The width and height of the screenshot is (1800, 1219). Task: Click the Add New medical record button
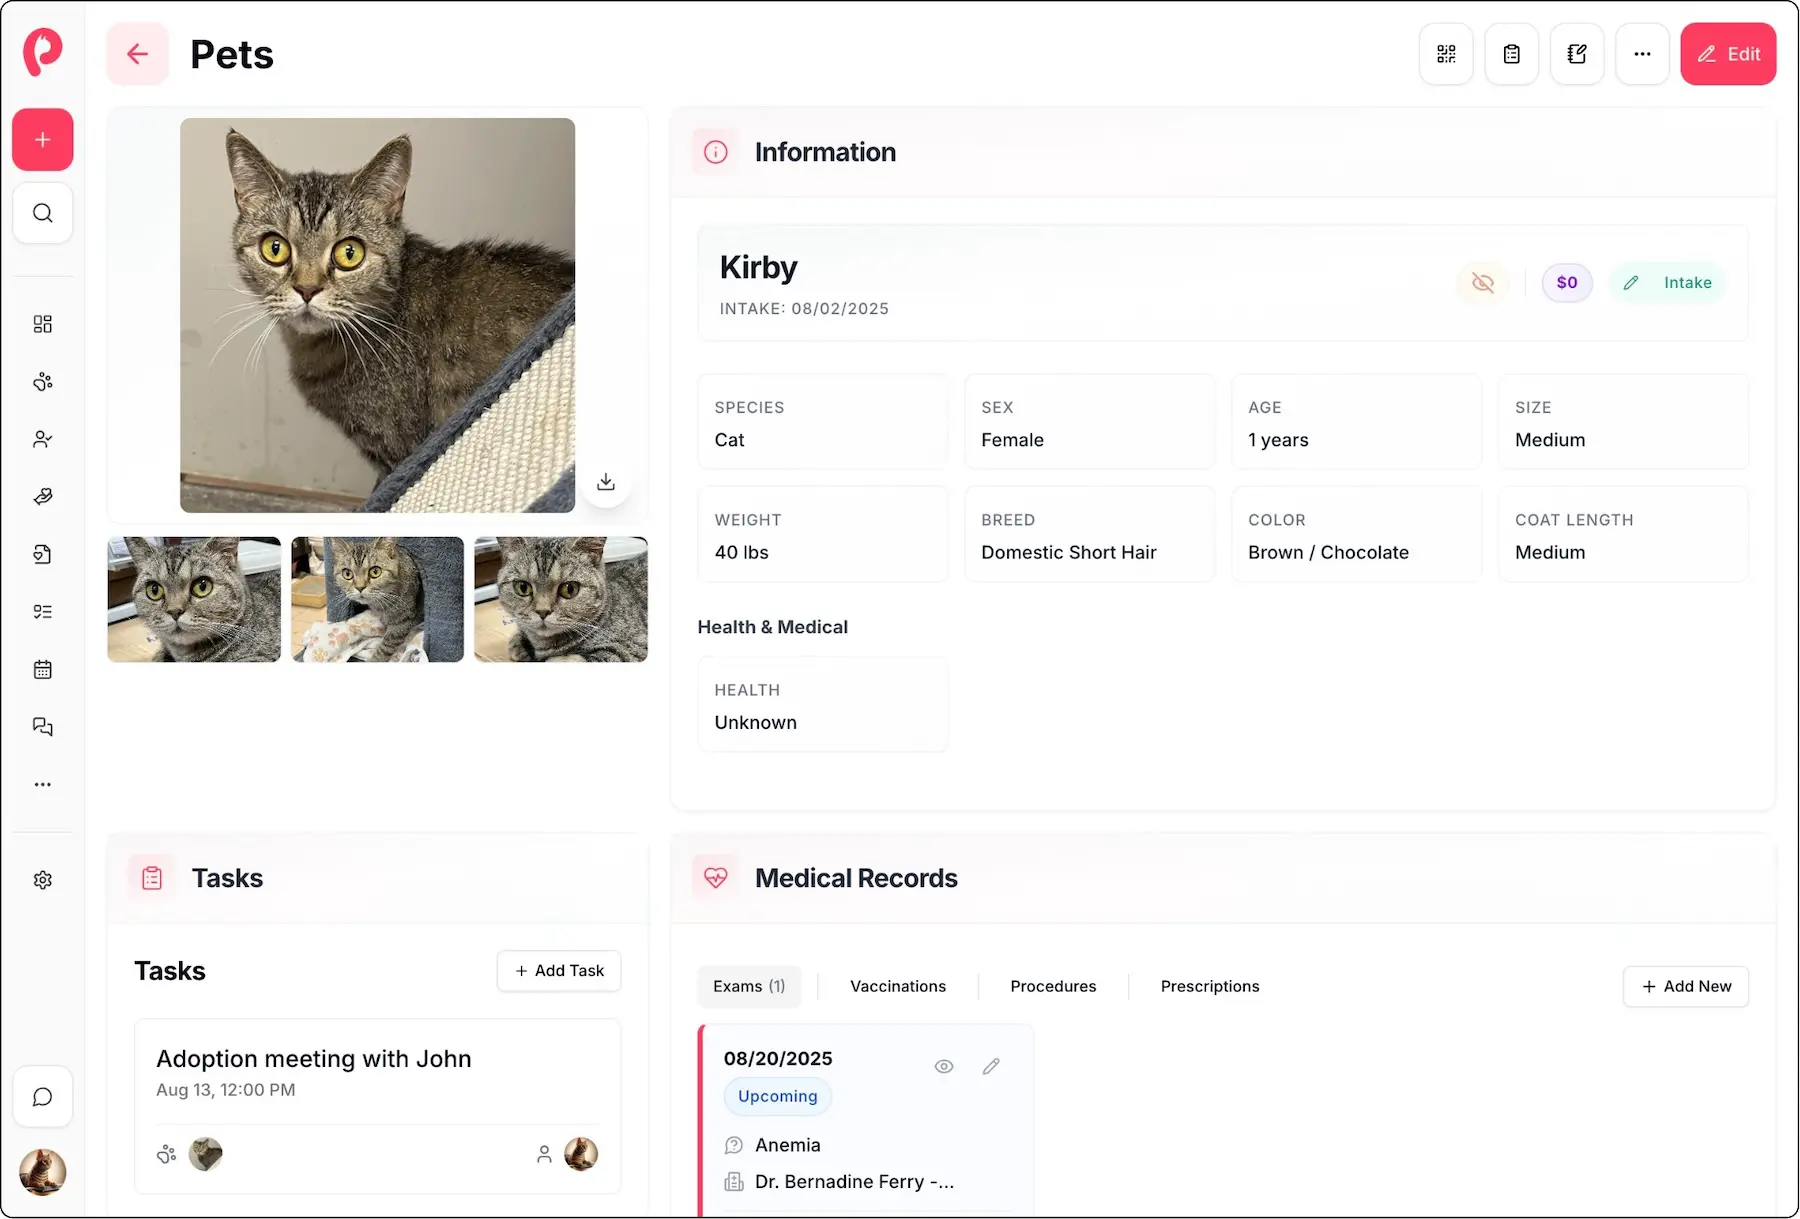click(x=1685, y=986)
